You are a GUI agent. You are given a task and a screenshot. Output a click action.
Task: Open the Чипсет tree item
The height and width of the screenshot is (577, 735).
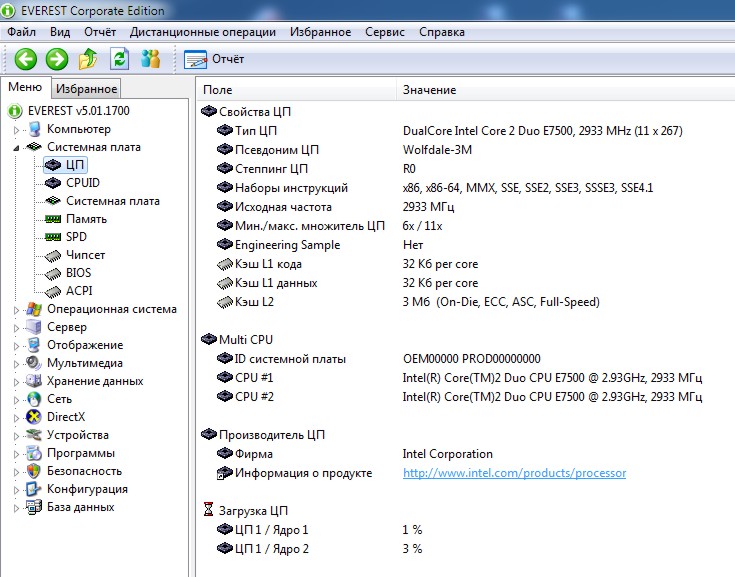[x=85, y=255]
